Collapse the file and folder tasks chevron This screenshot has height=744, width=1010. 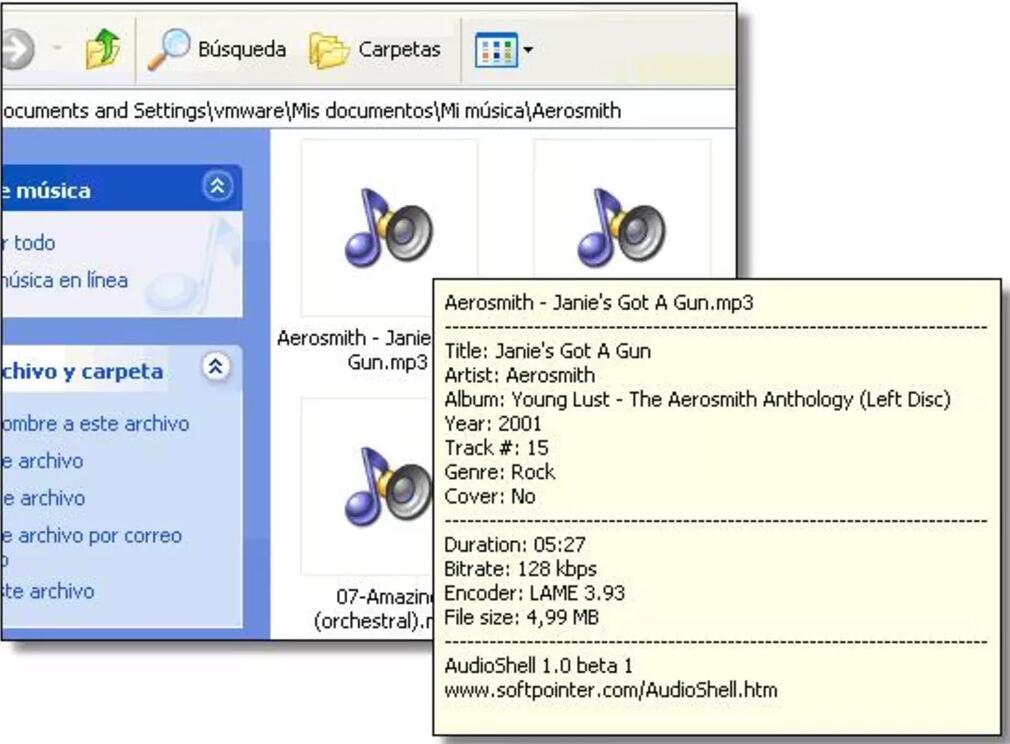[x=216, y=368]
